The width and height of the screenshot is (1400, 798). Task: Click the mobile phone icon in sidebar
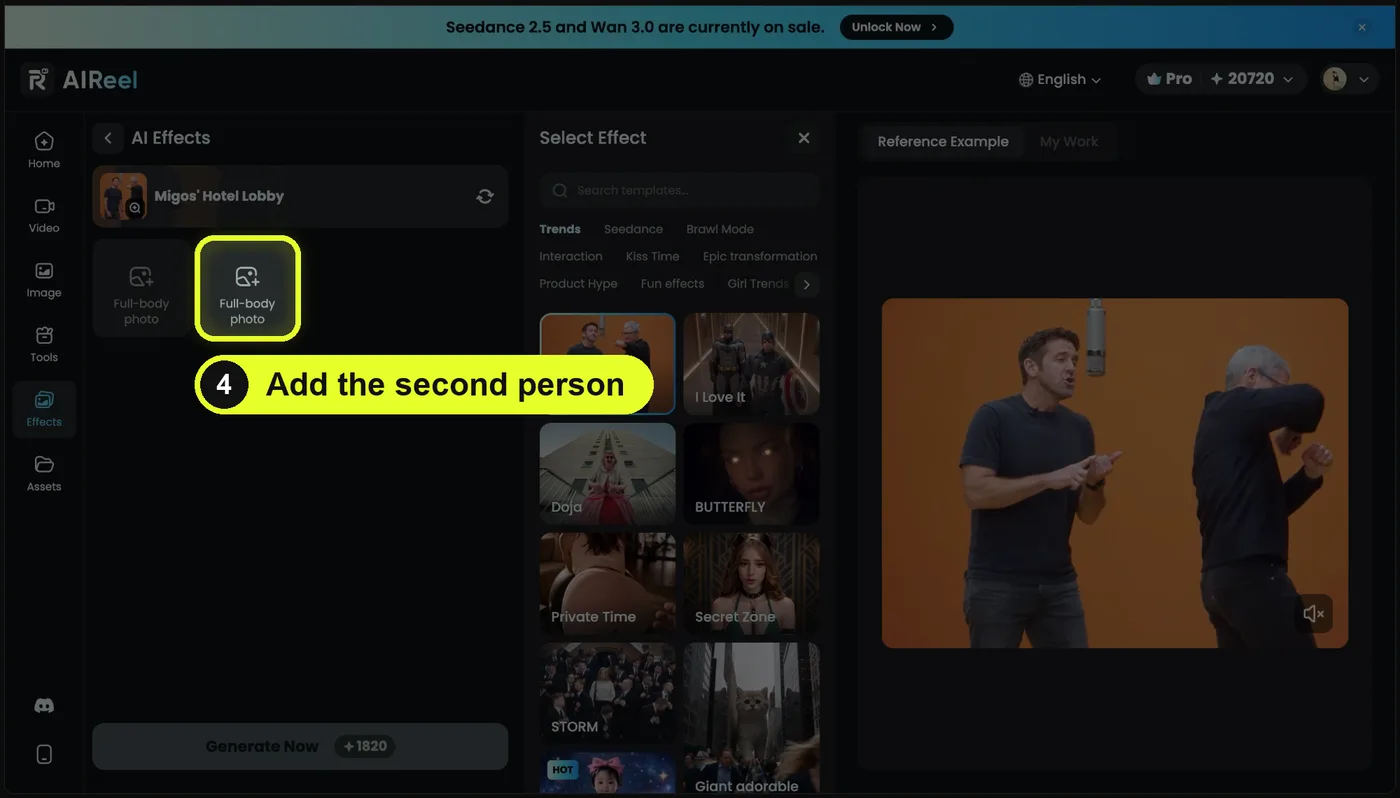pos(44,754)
